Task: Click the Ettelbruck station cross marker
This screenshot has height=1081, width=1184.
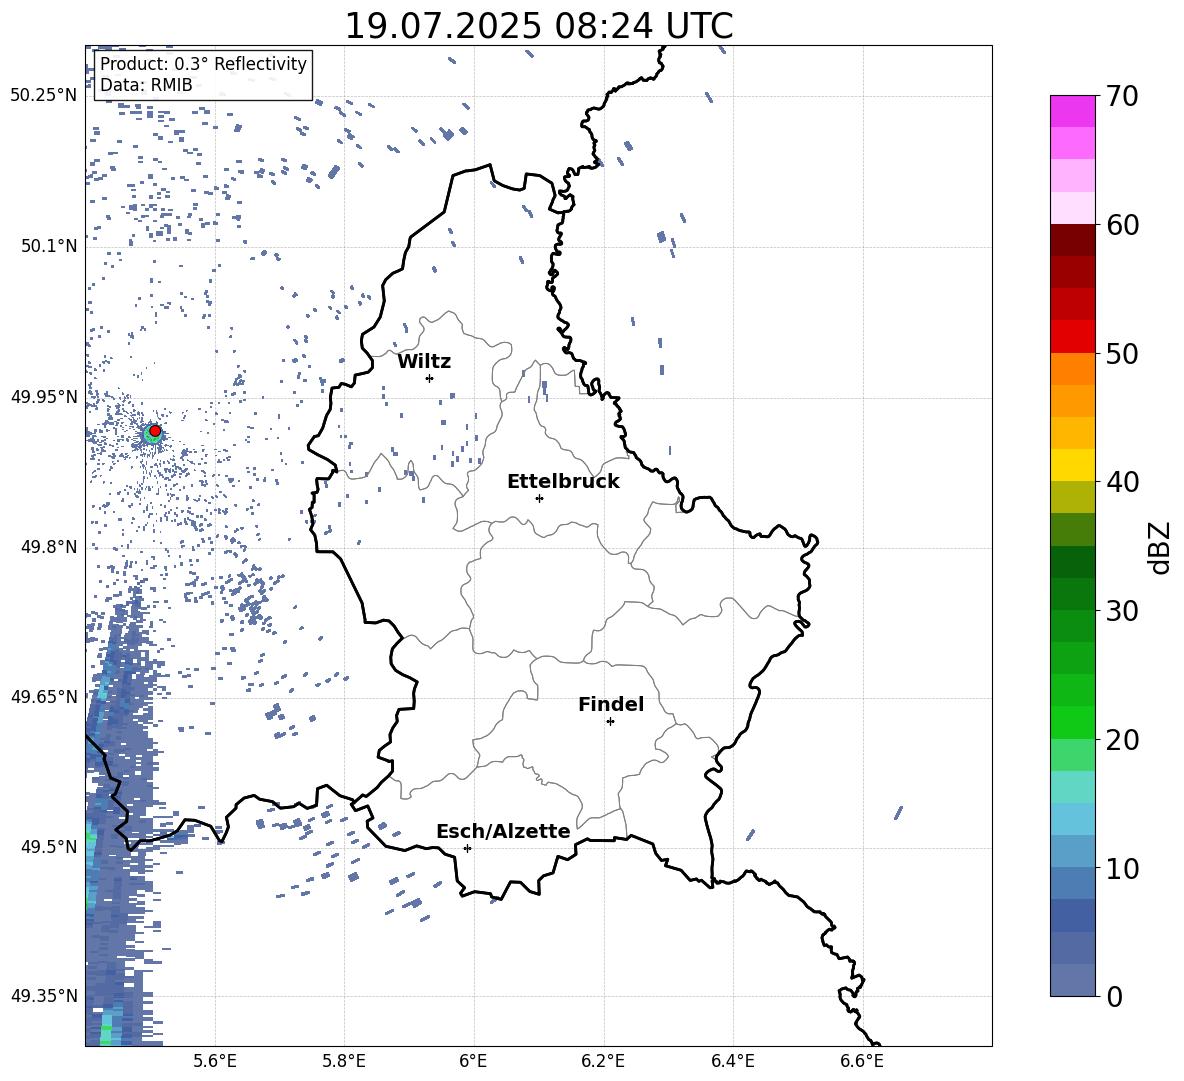Action: pos(539,498)
